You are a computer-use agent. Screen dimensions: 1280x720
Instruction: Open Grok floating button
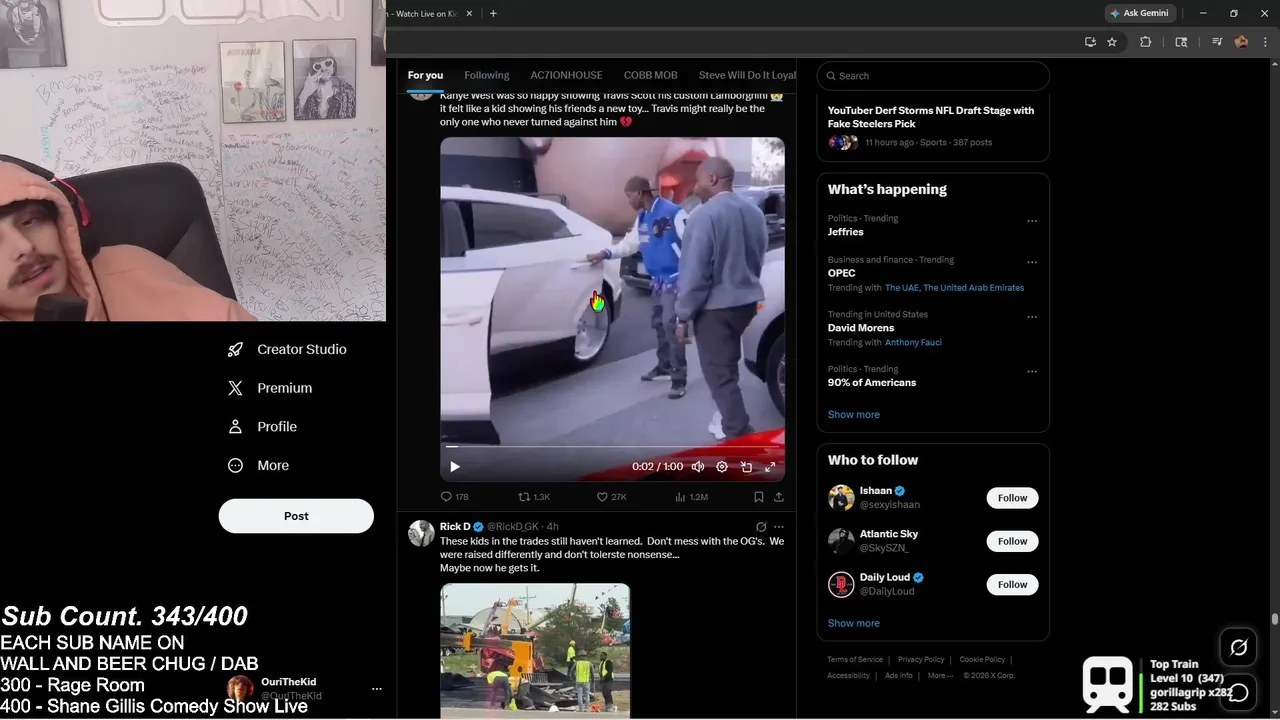point(1238,648)
